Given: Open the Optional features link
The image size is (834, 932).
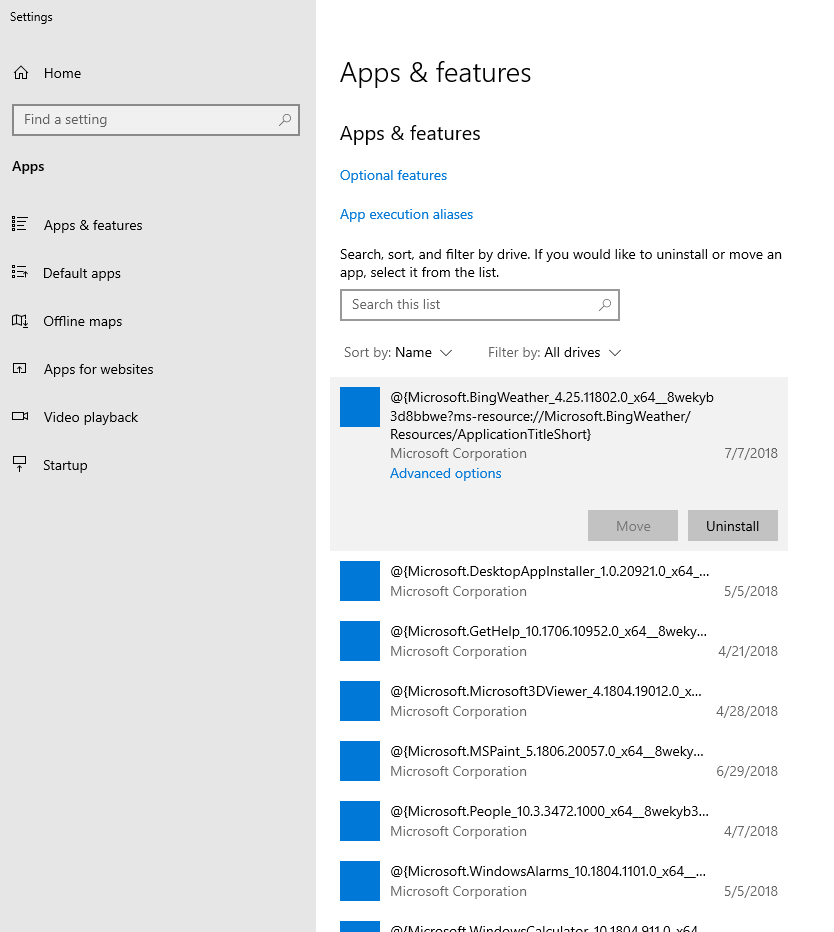Looking at the screenshot, I should coord(393,175).
